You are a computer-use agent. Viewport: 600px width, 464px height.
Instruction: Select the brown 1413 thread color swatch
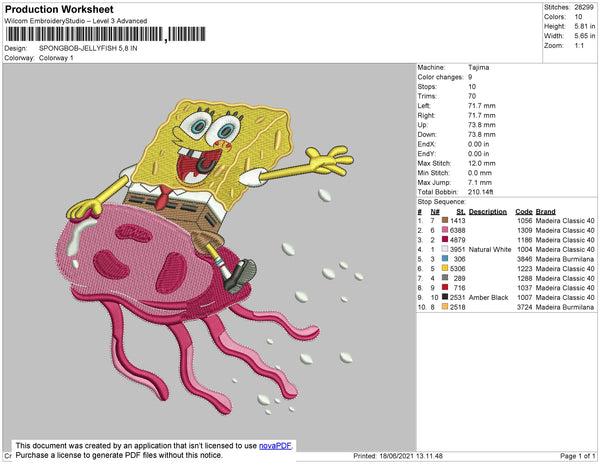tap(445, 220)
